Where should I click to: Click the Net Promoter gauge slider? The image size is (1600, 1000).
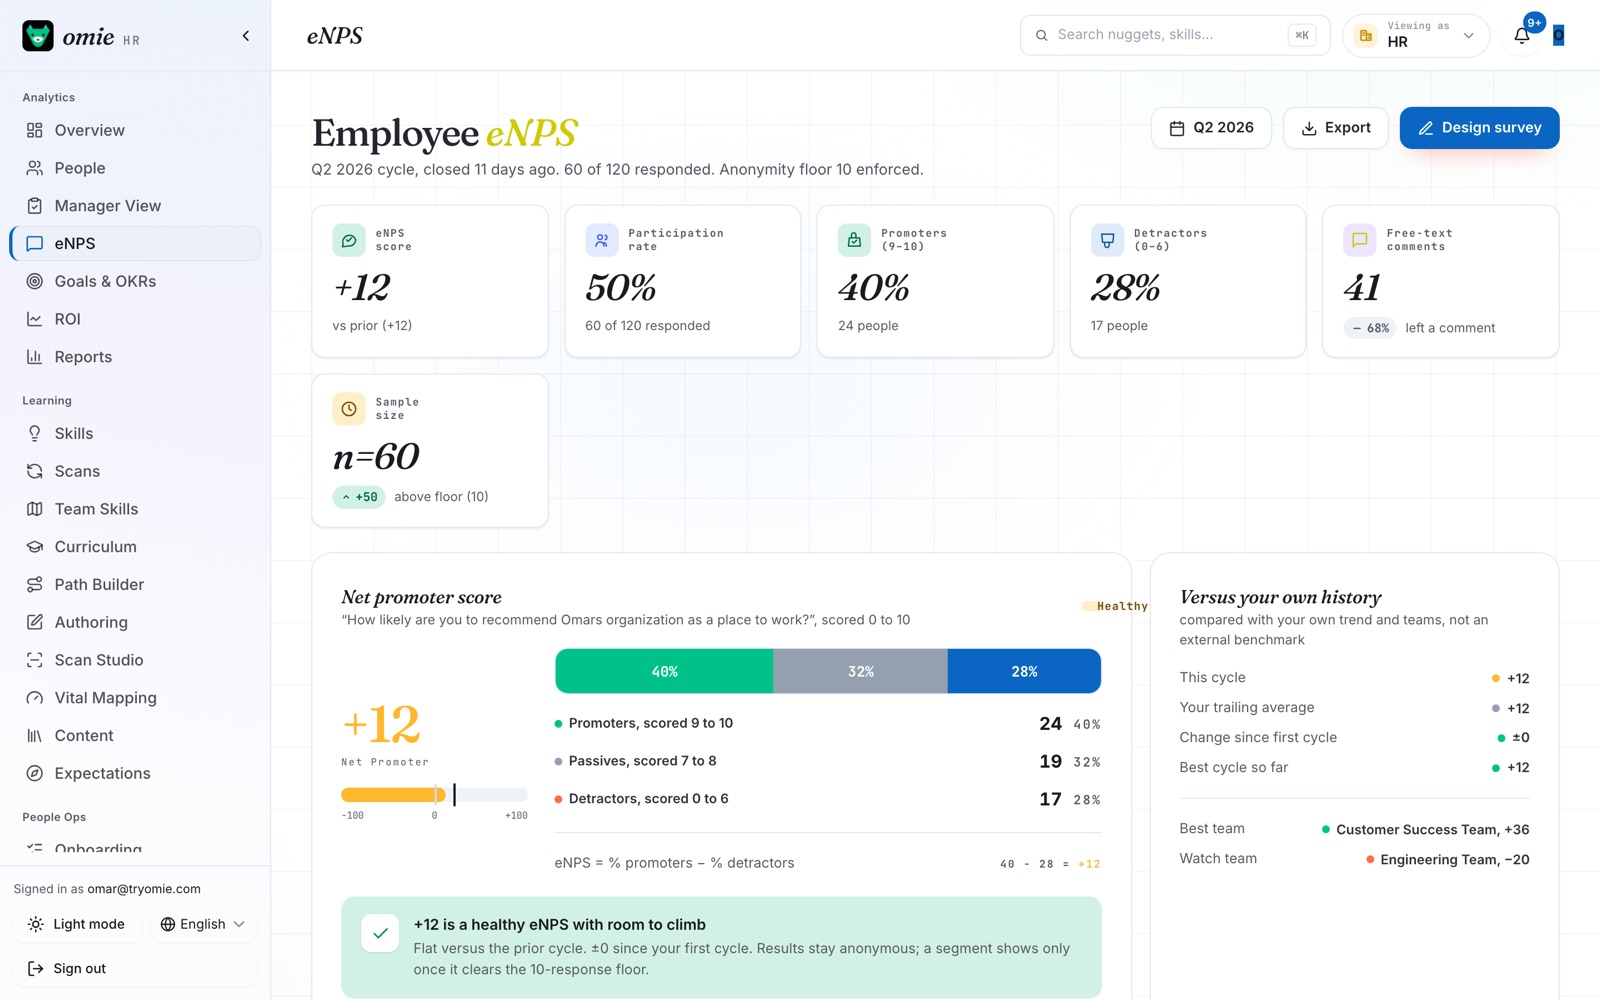click(434, 795)
